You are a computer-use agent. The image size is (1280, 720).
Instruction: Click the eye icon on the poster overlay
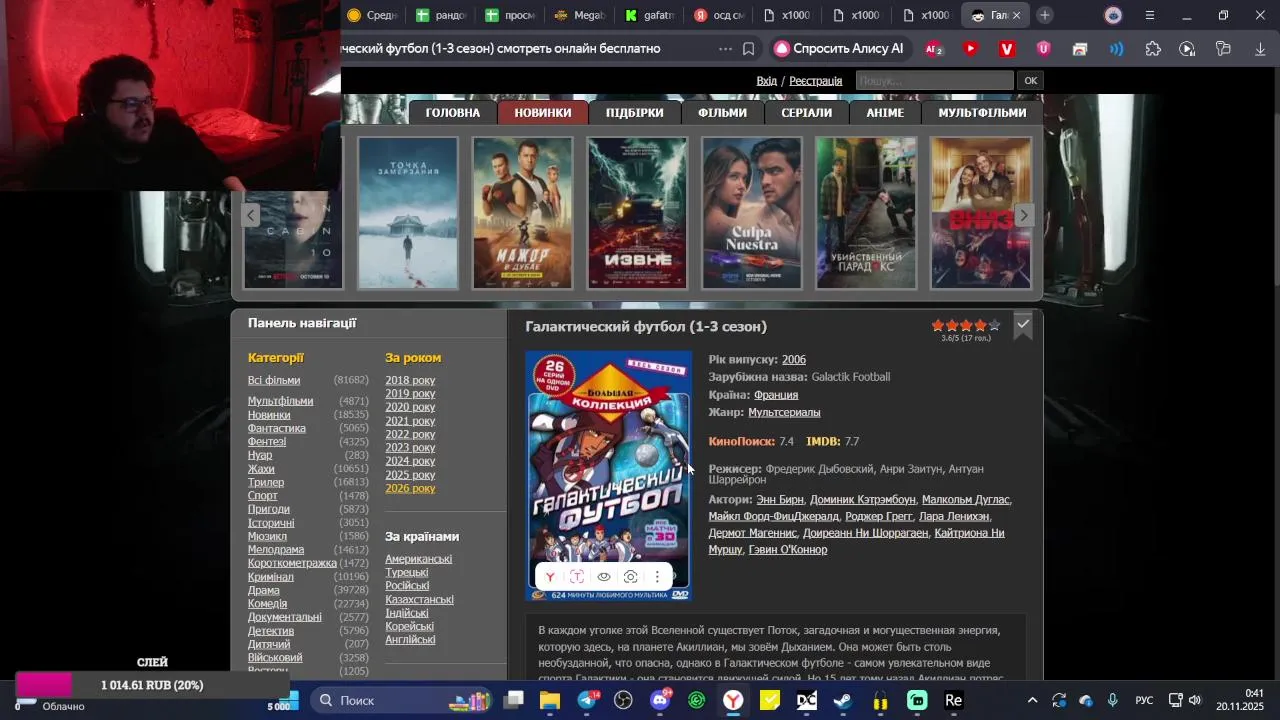[x=604, y=577]
